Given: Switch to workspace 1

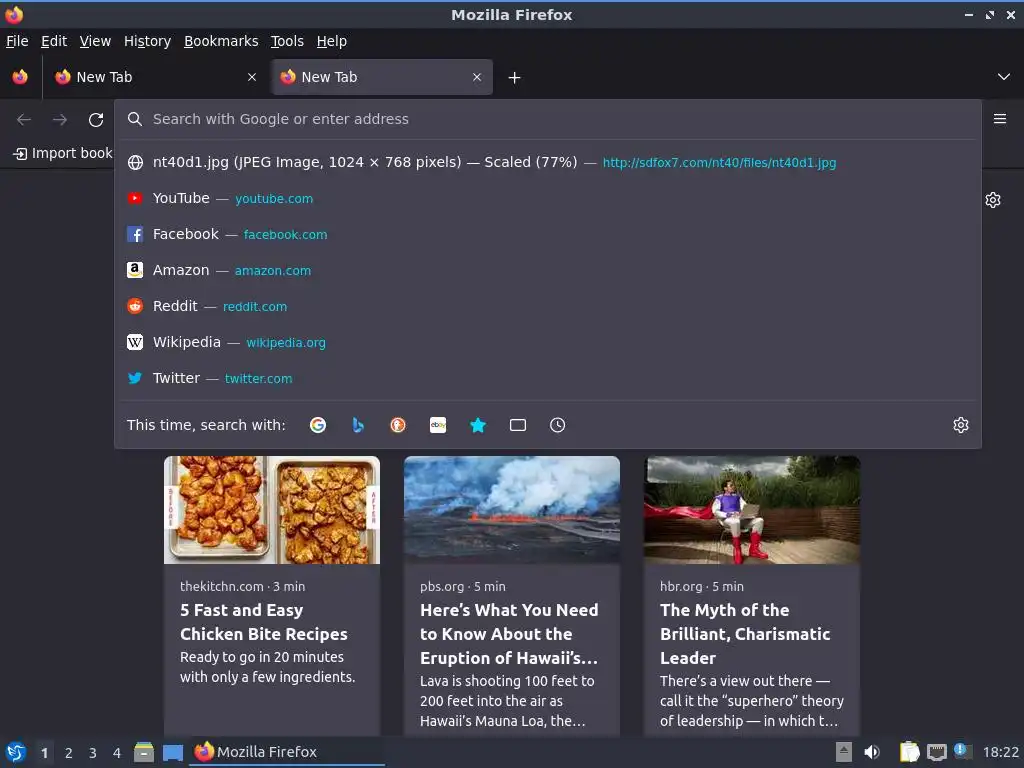Looking at the screenshot, I should point(44,753).
